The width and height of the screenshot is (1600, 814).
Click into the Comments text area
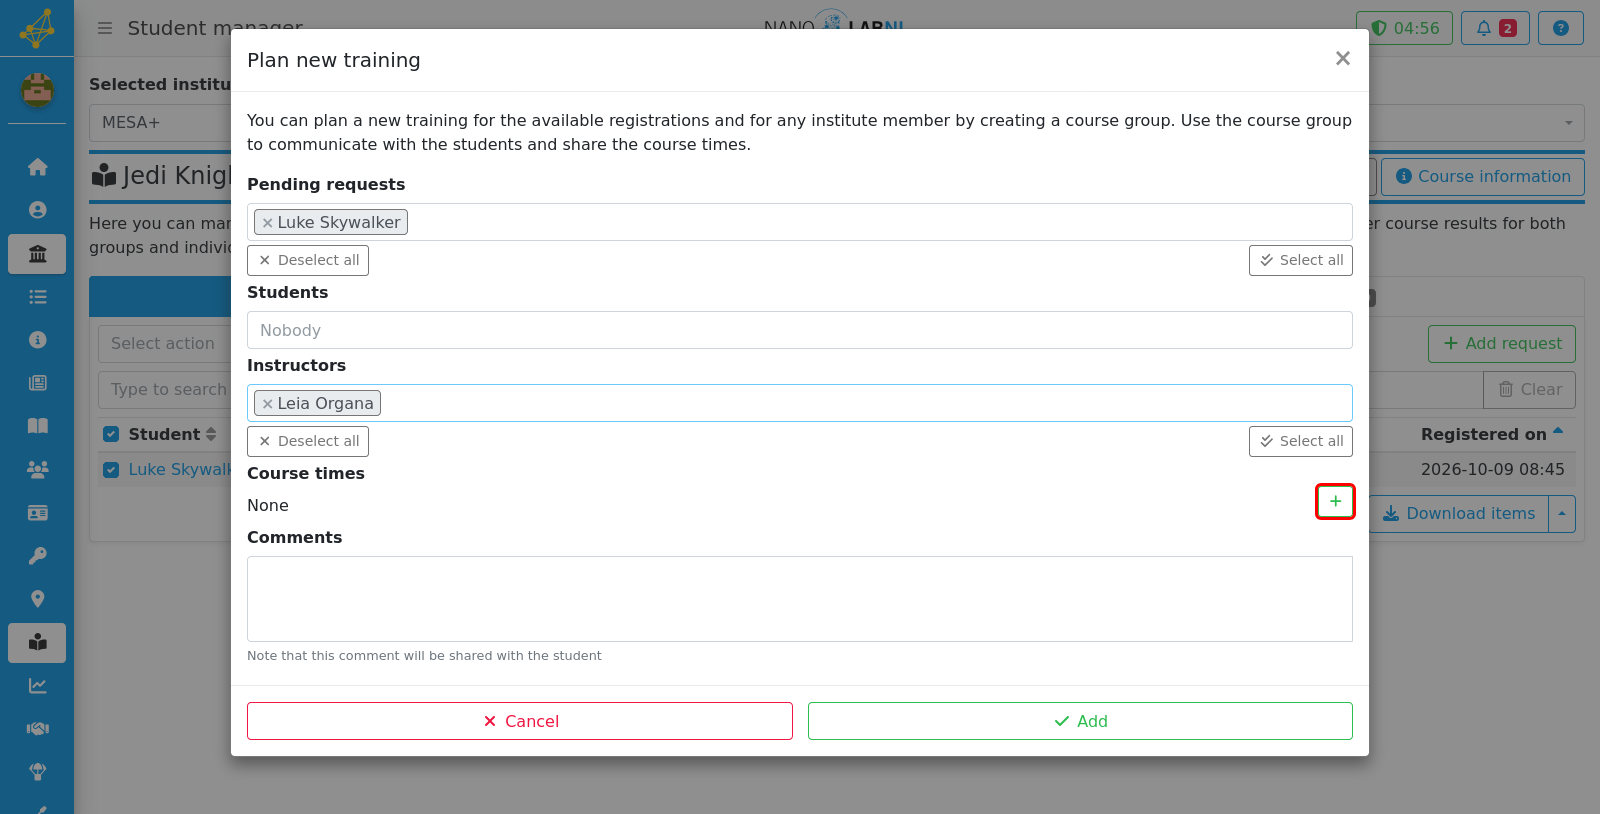pos(800,599)
